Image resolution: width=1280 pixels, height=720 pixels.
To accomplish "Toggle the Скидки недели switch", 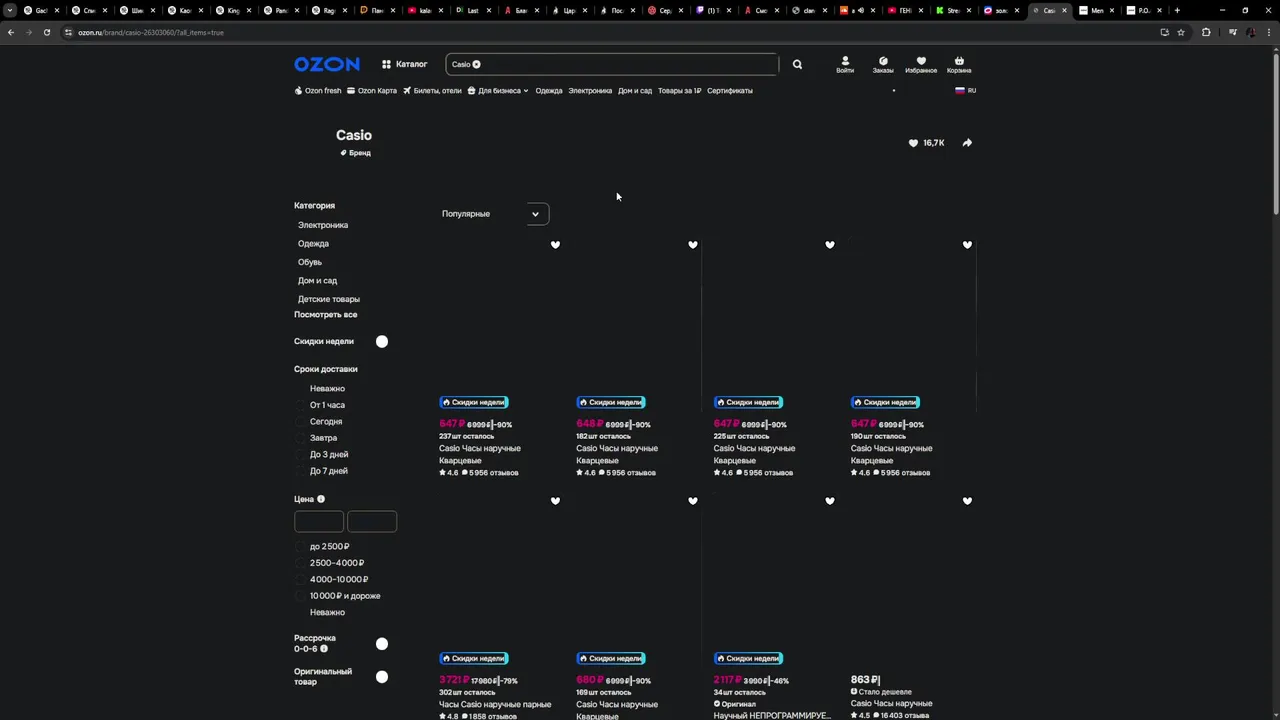I will [382, 341].
